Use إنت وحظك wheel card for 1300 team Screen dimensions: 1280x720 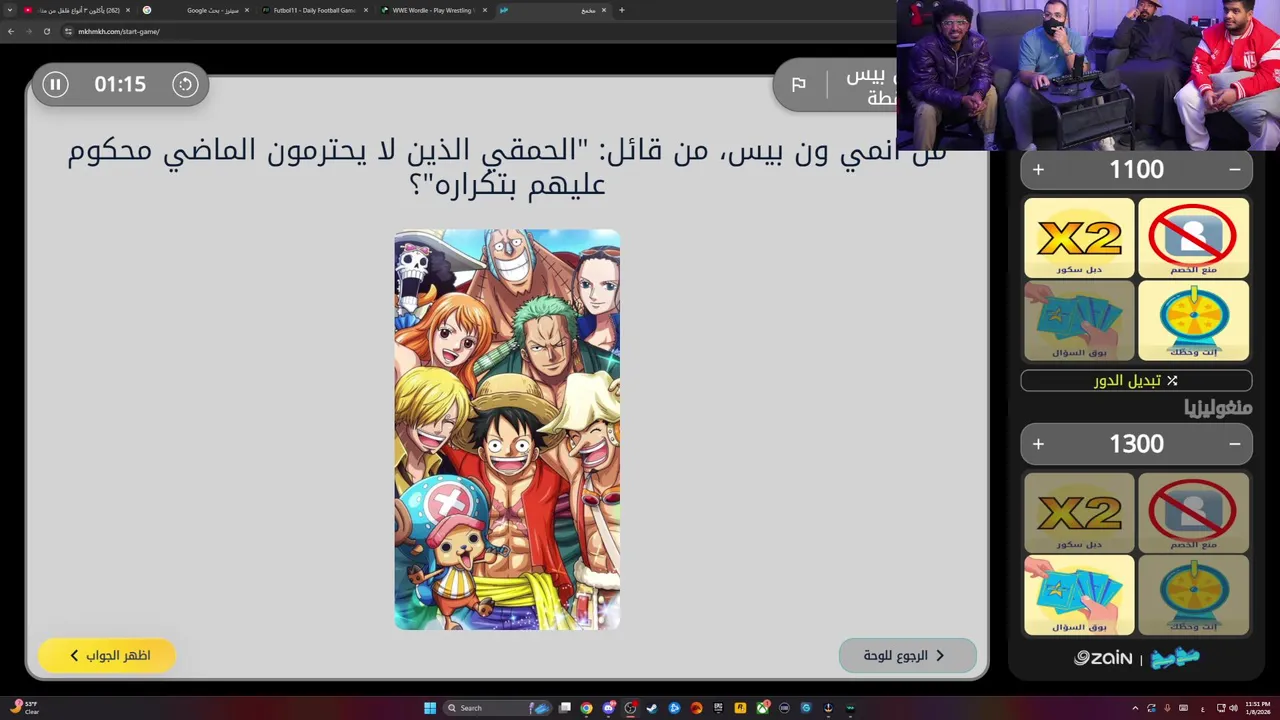tap(1193, 595)
